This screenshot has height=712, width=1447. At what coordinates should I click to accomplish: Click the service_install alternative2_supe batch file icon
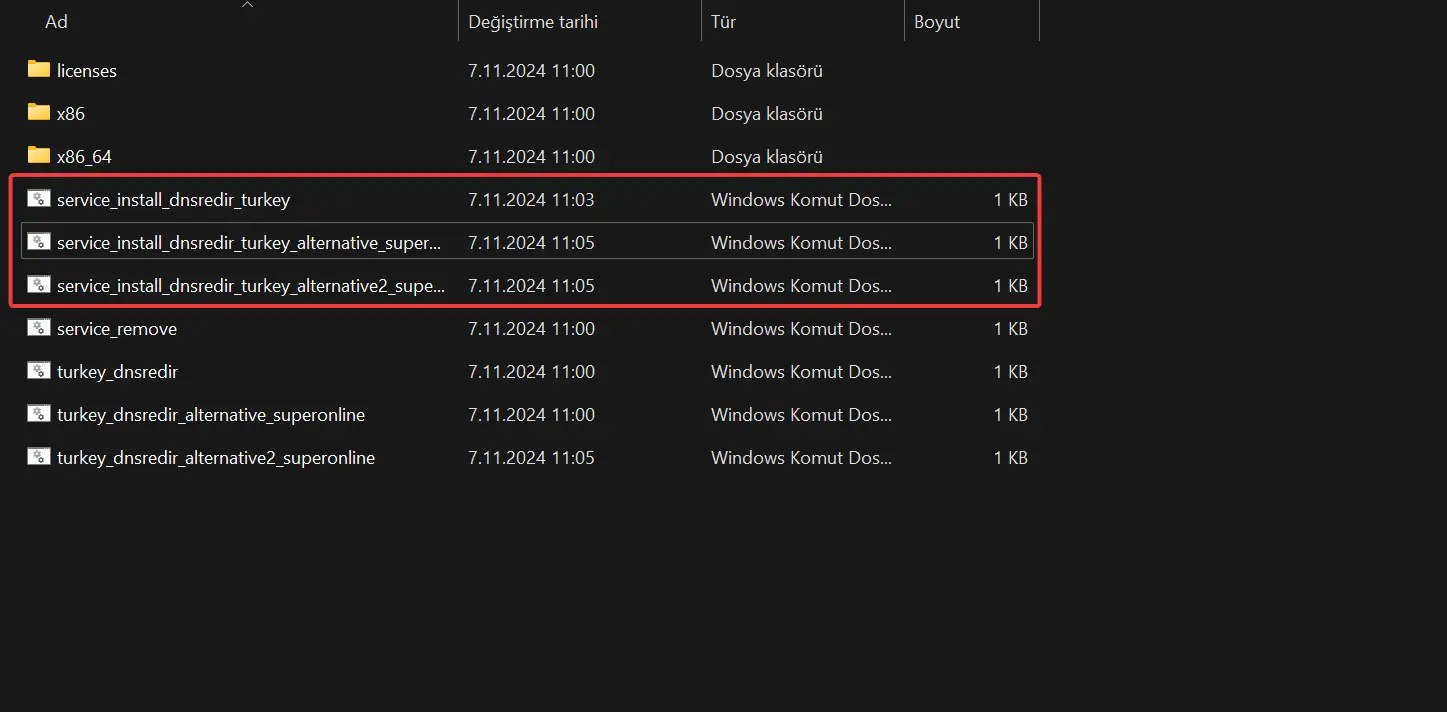pyautogui.click(x=39, y=285)
